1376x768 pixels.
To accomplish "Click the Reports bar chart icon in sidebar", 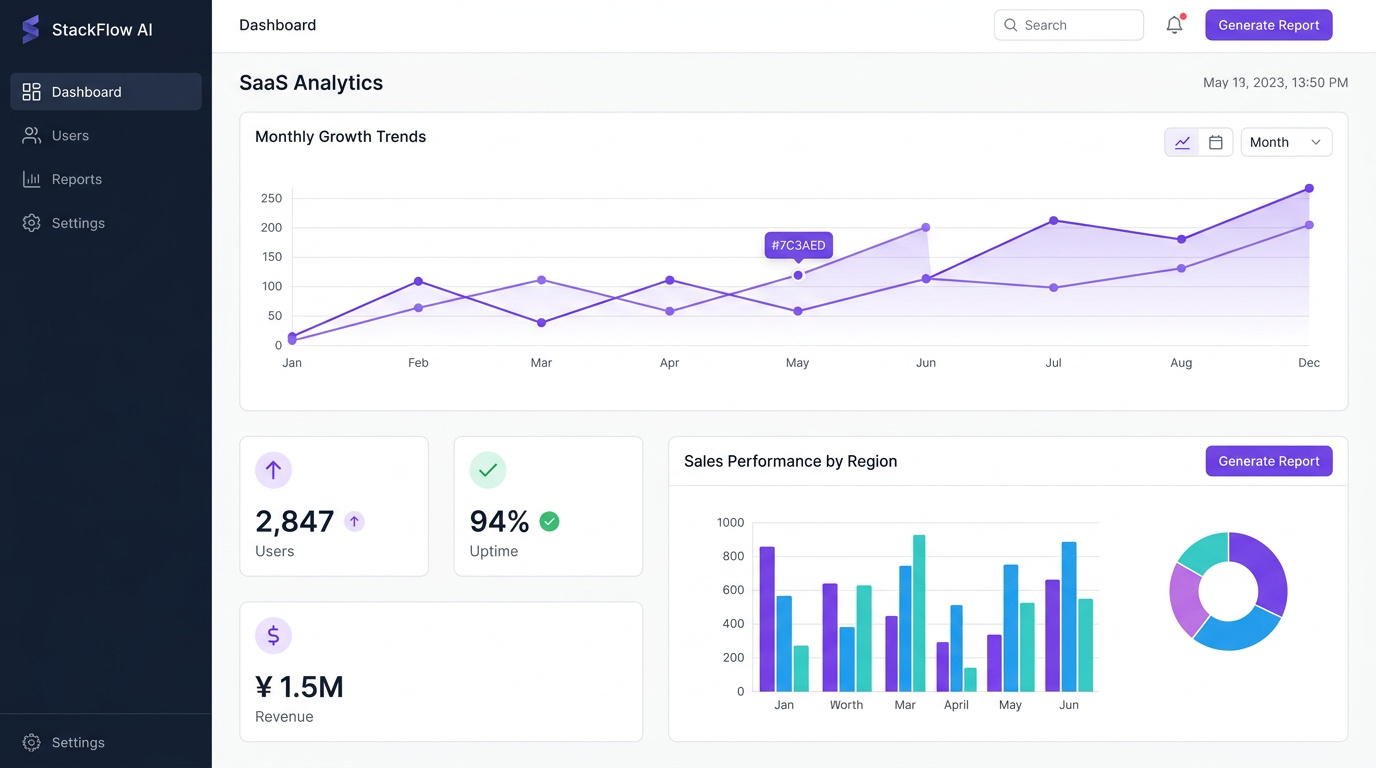I will [x=31, y=179].
